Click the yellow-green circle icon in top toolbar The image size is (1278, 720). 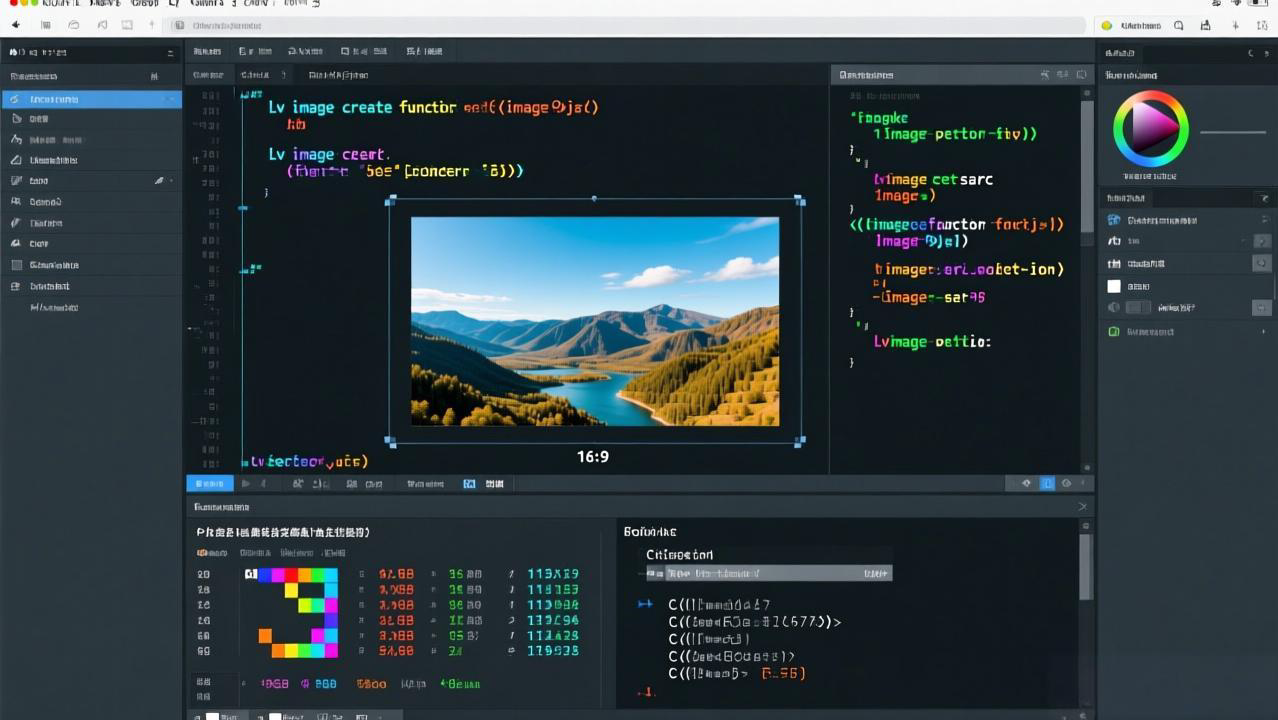[1107, 25]
